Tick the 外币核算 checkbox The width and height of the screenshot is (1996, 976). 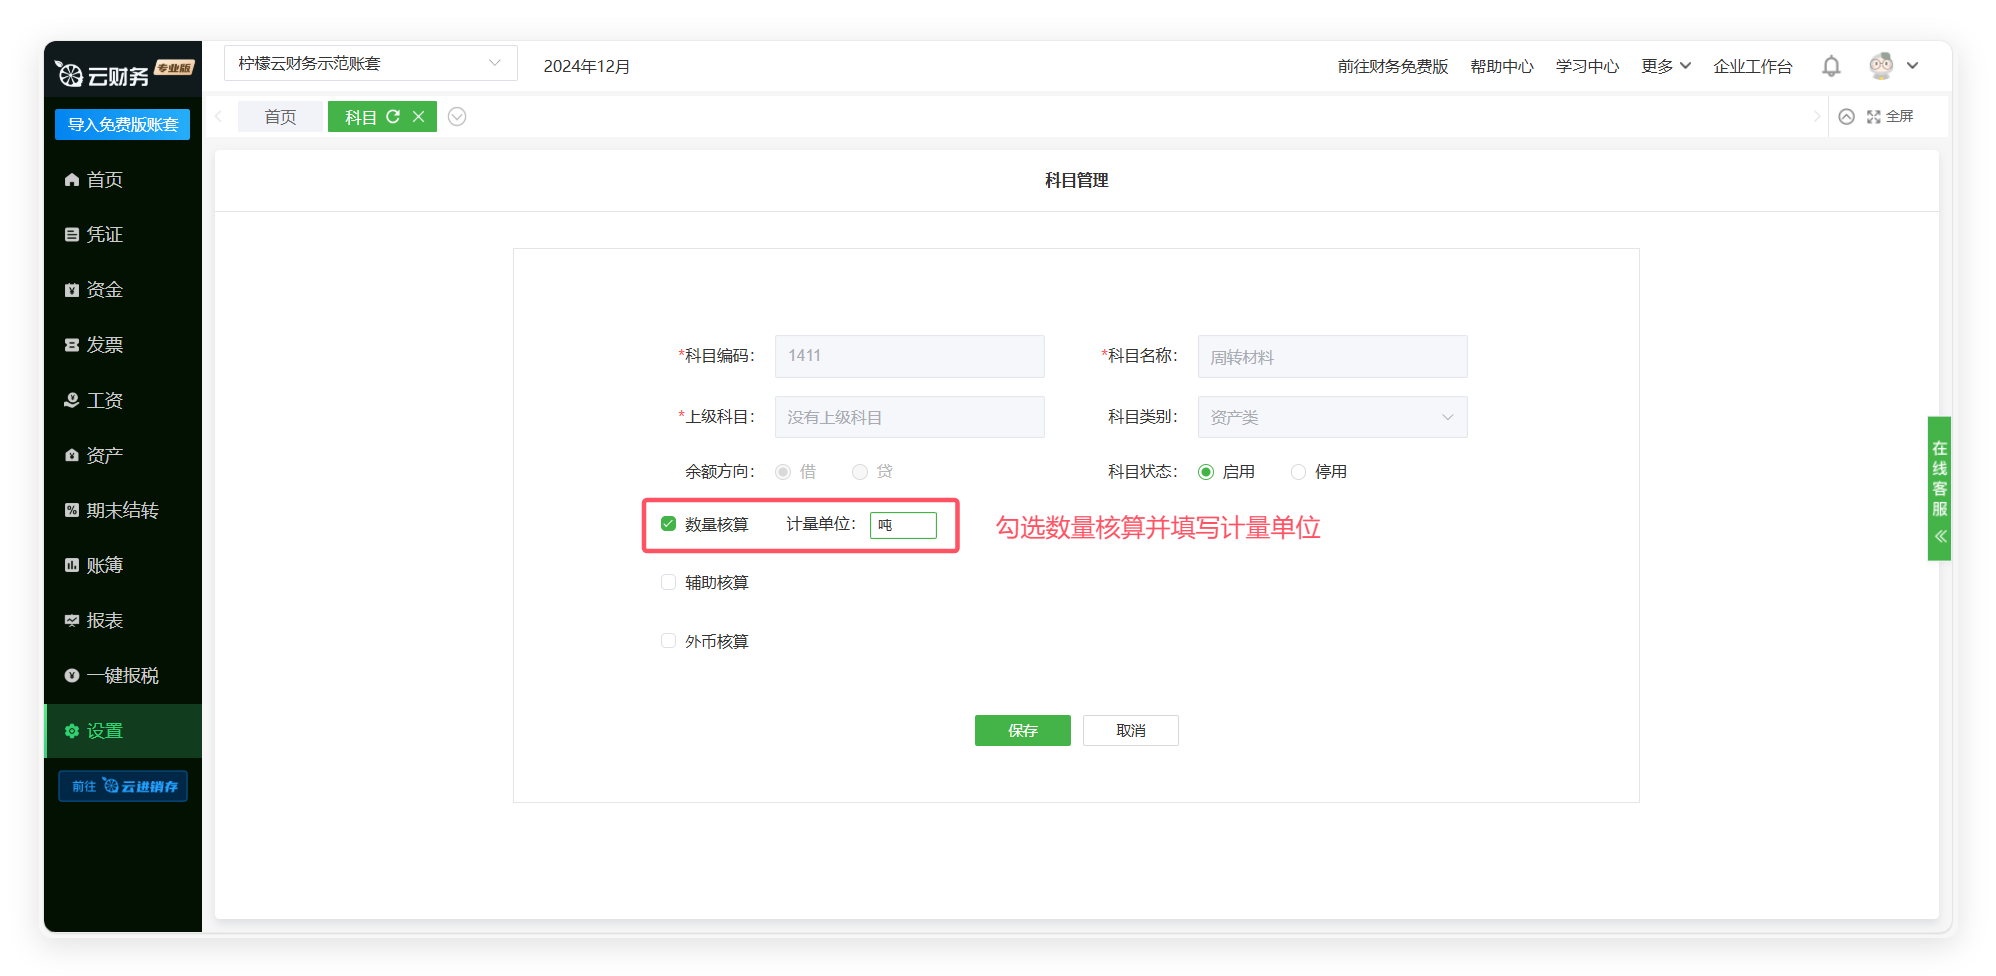pos(668,641)
